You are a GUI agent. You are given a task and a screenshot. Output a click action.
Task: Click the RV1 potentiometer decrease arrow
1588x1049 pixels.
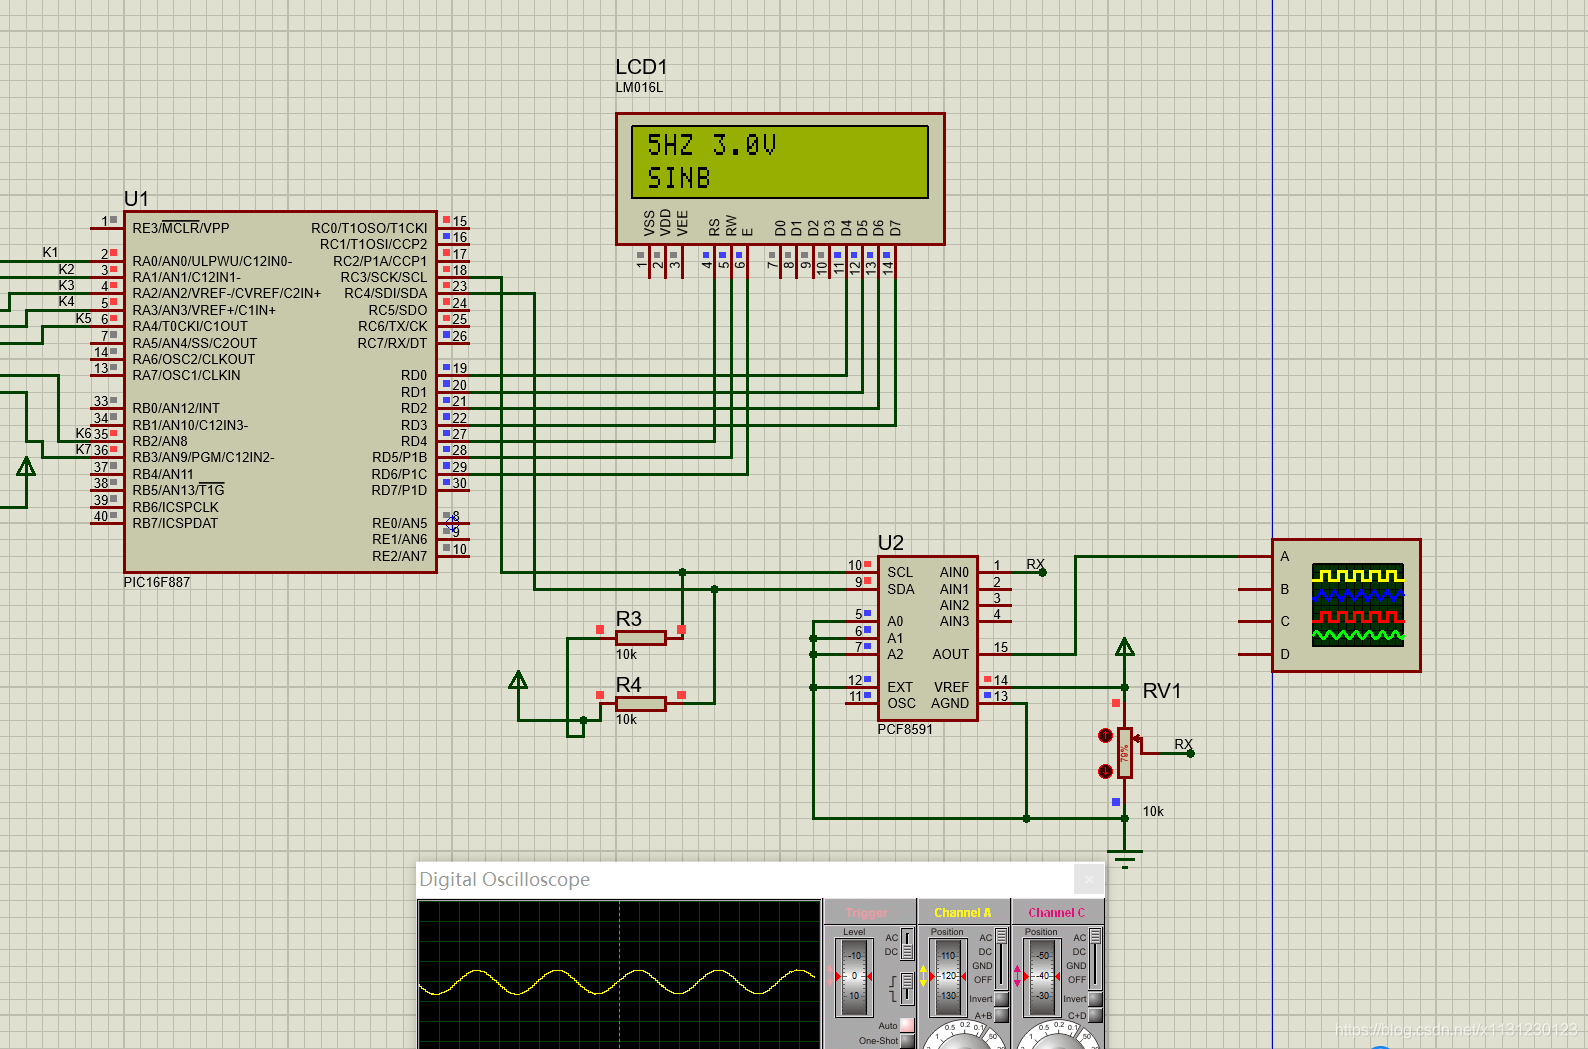1105,771
